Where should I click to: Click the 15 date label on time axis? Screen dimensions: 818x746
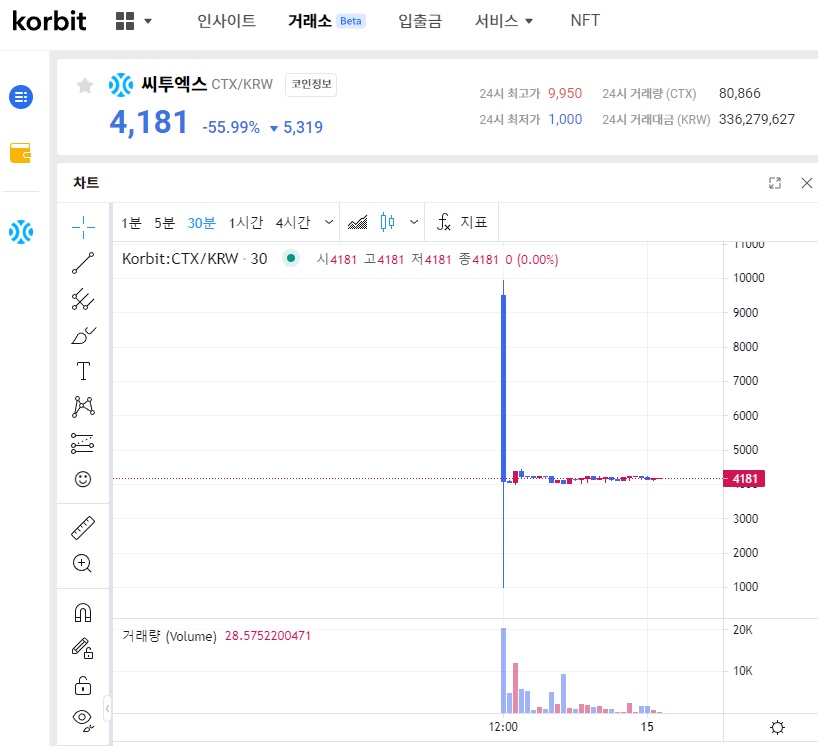(x=647, y=727)
